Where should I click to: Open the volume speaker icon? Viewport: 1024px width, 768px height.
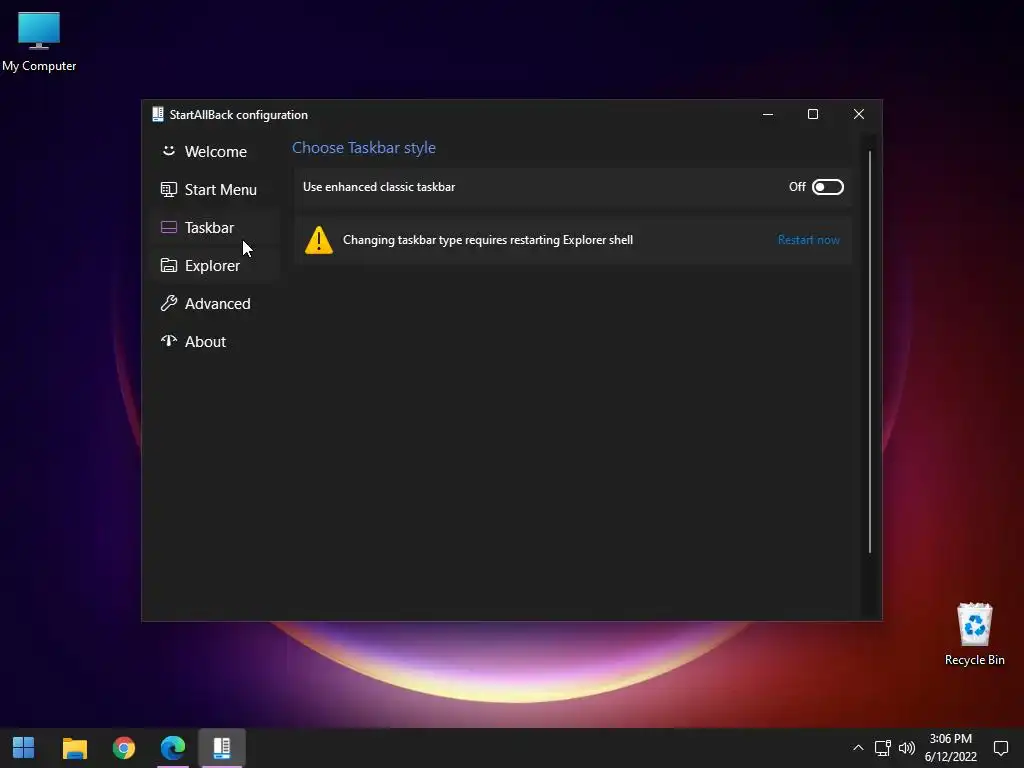[x=907, y=748]
